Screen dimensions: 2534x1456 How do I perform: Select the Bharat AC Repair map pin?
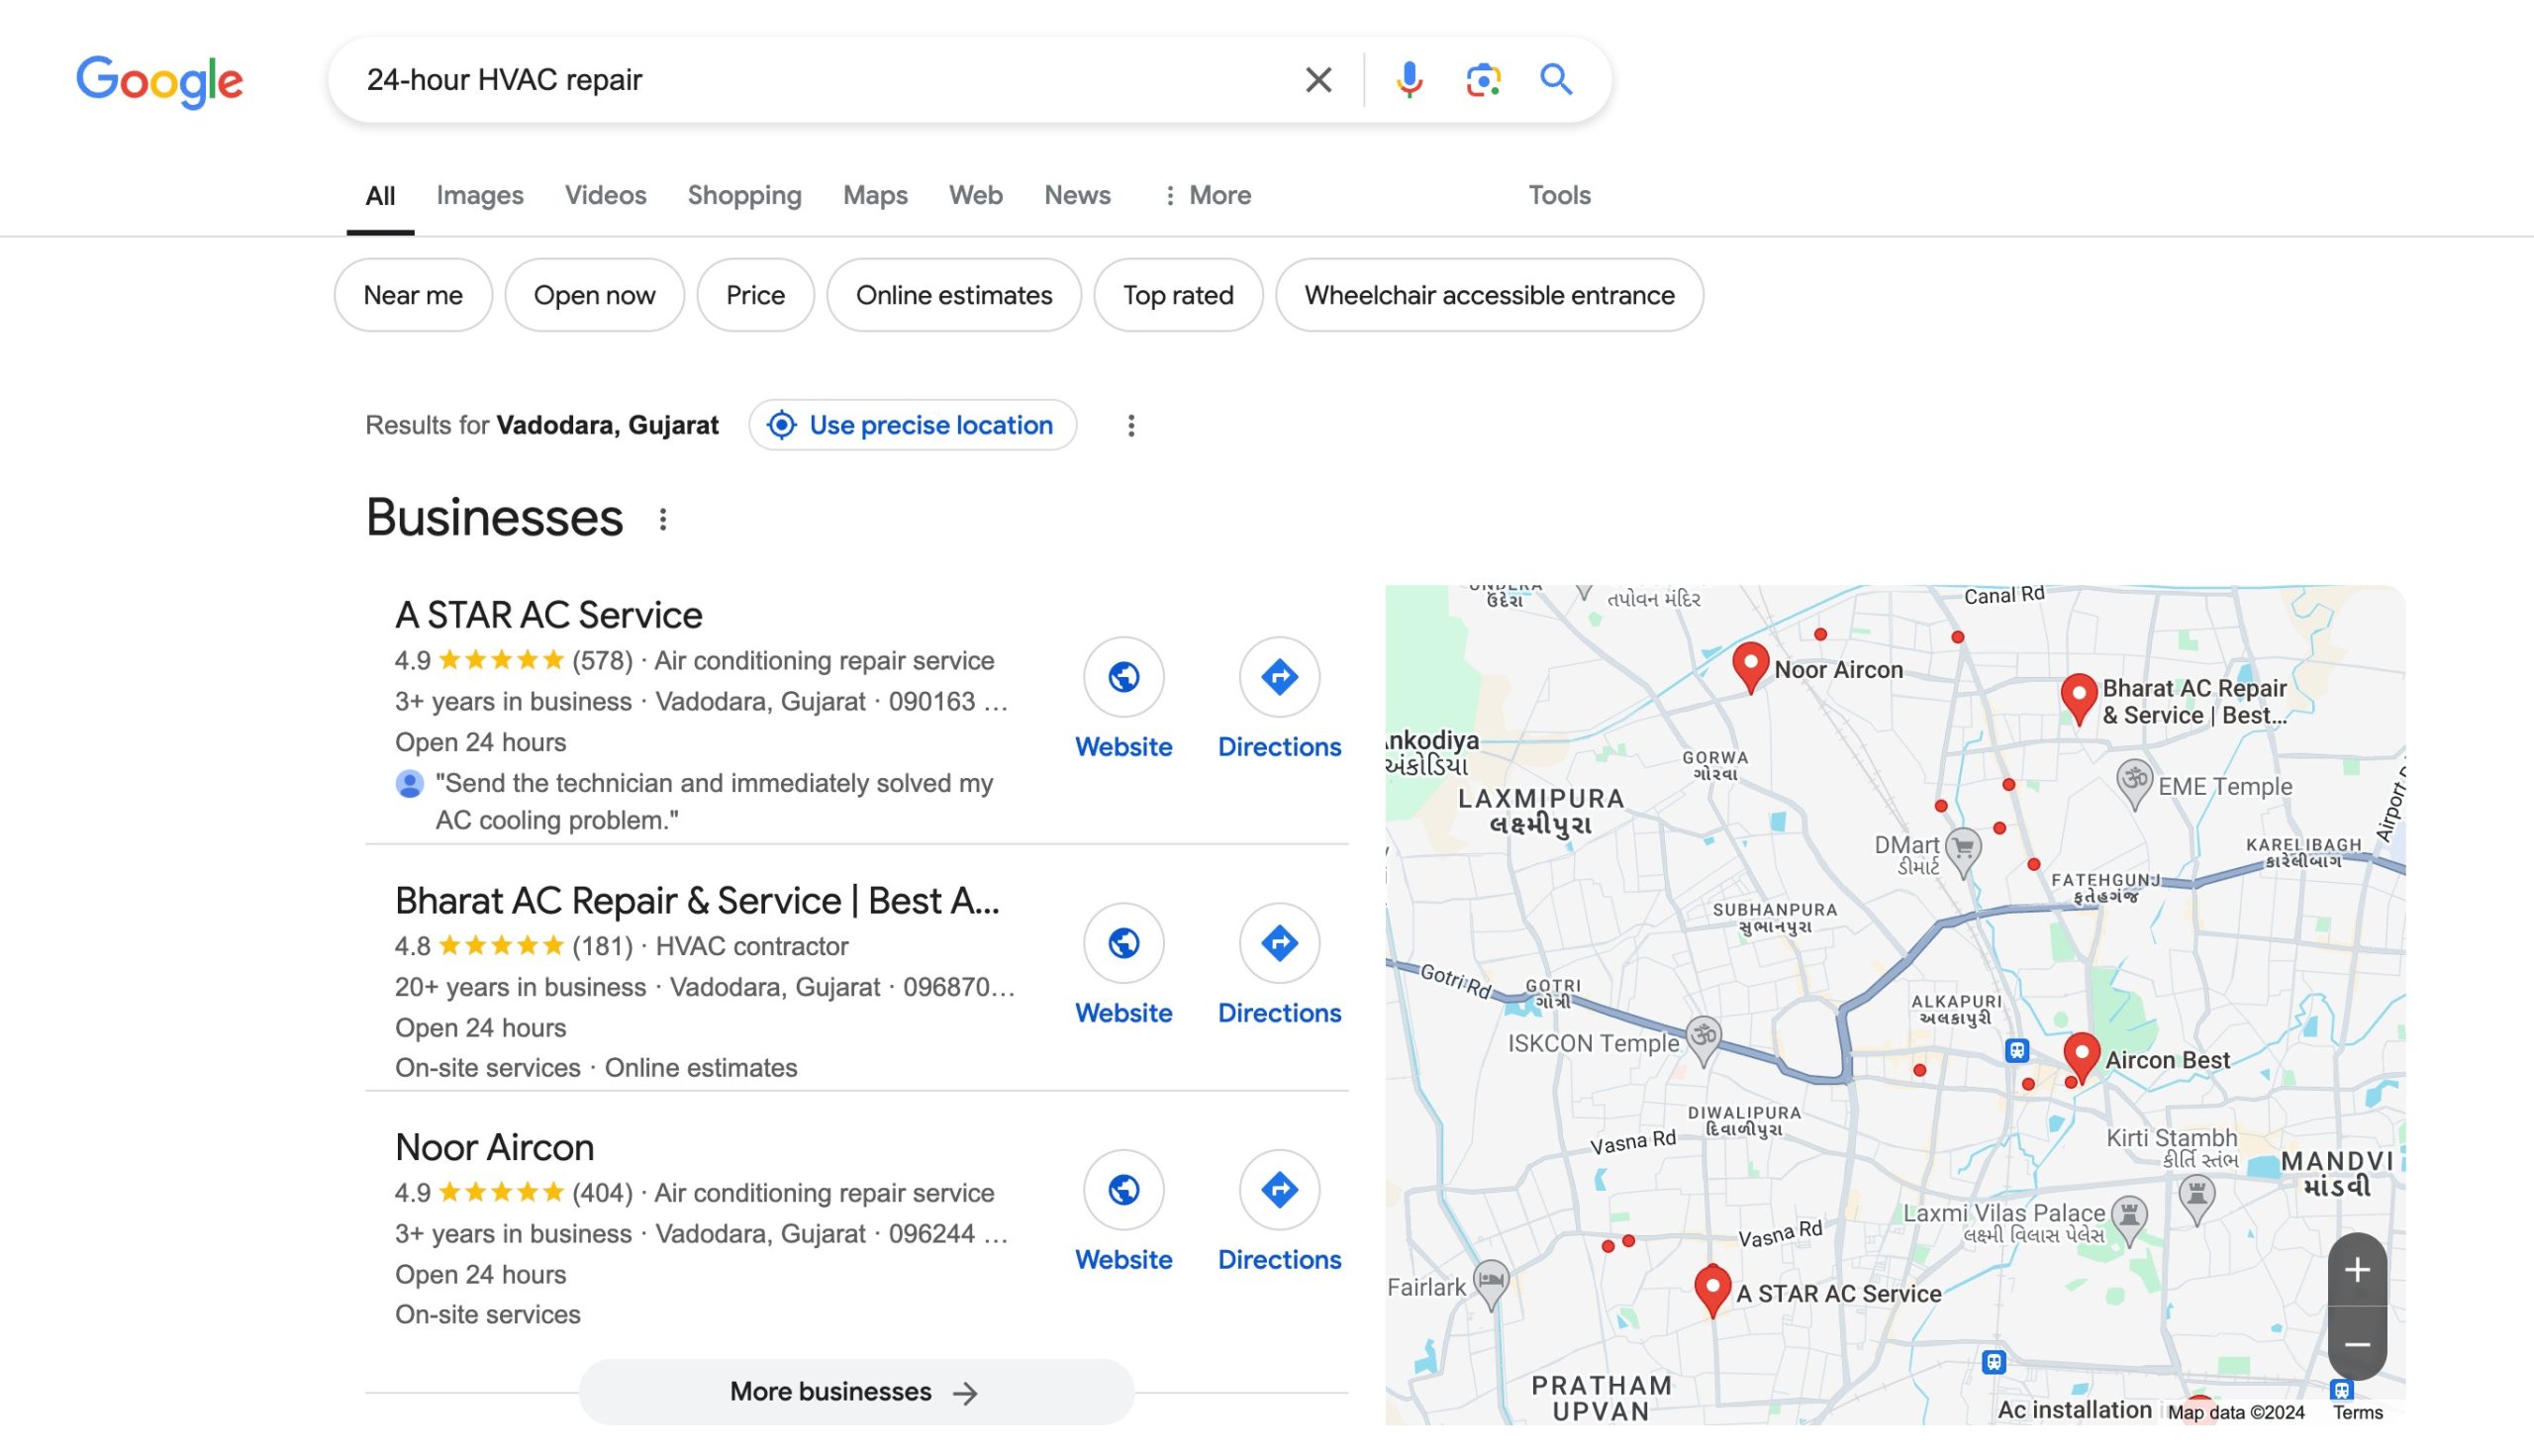[x=2078, y=697]
